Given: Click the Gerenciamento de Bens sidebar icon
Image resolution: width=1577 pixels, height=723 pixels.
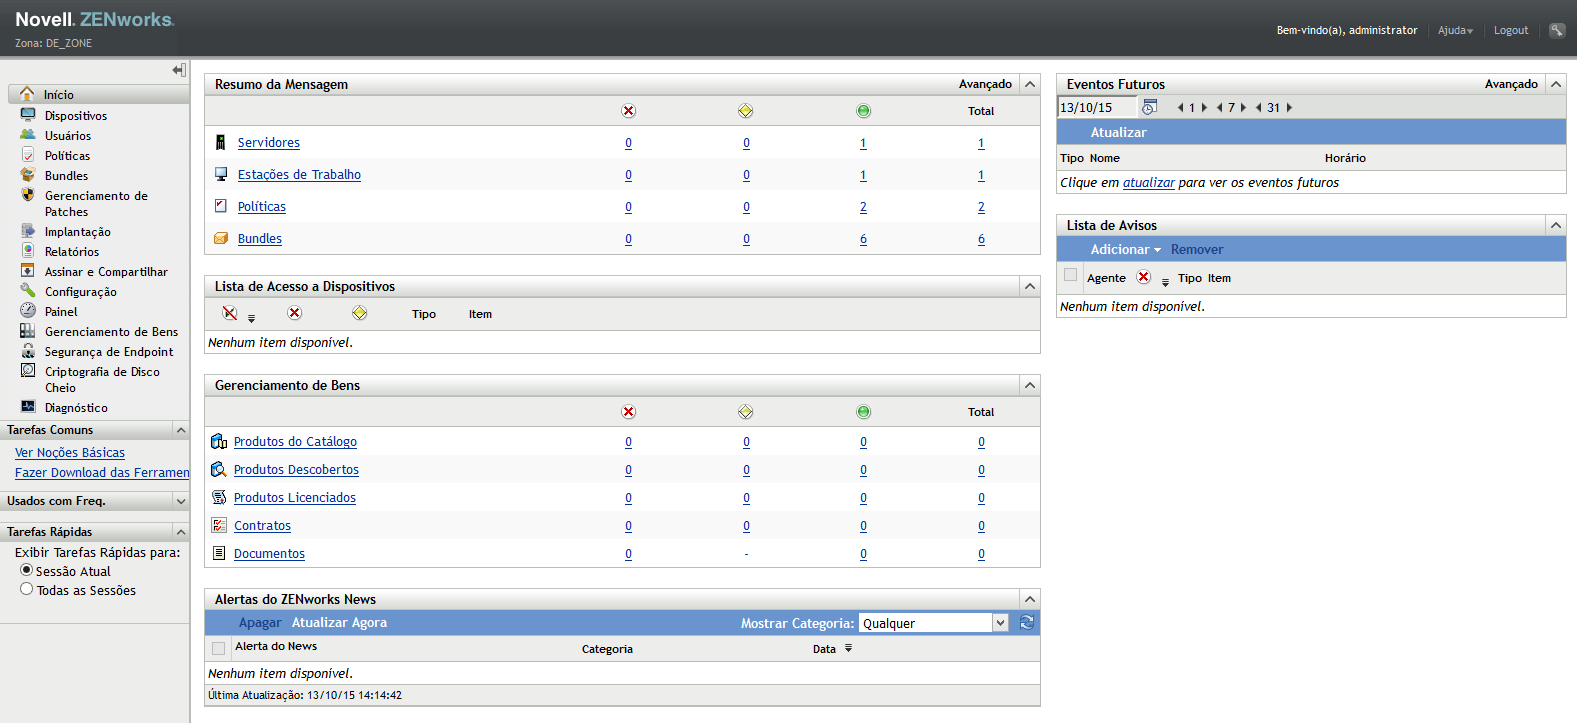Looking at the screenshot, I should point(28,331).
